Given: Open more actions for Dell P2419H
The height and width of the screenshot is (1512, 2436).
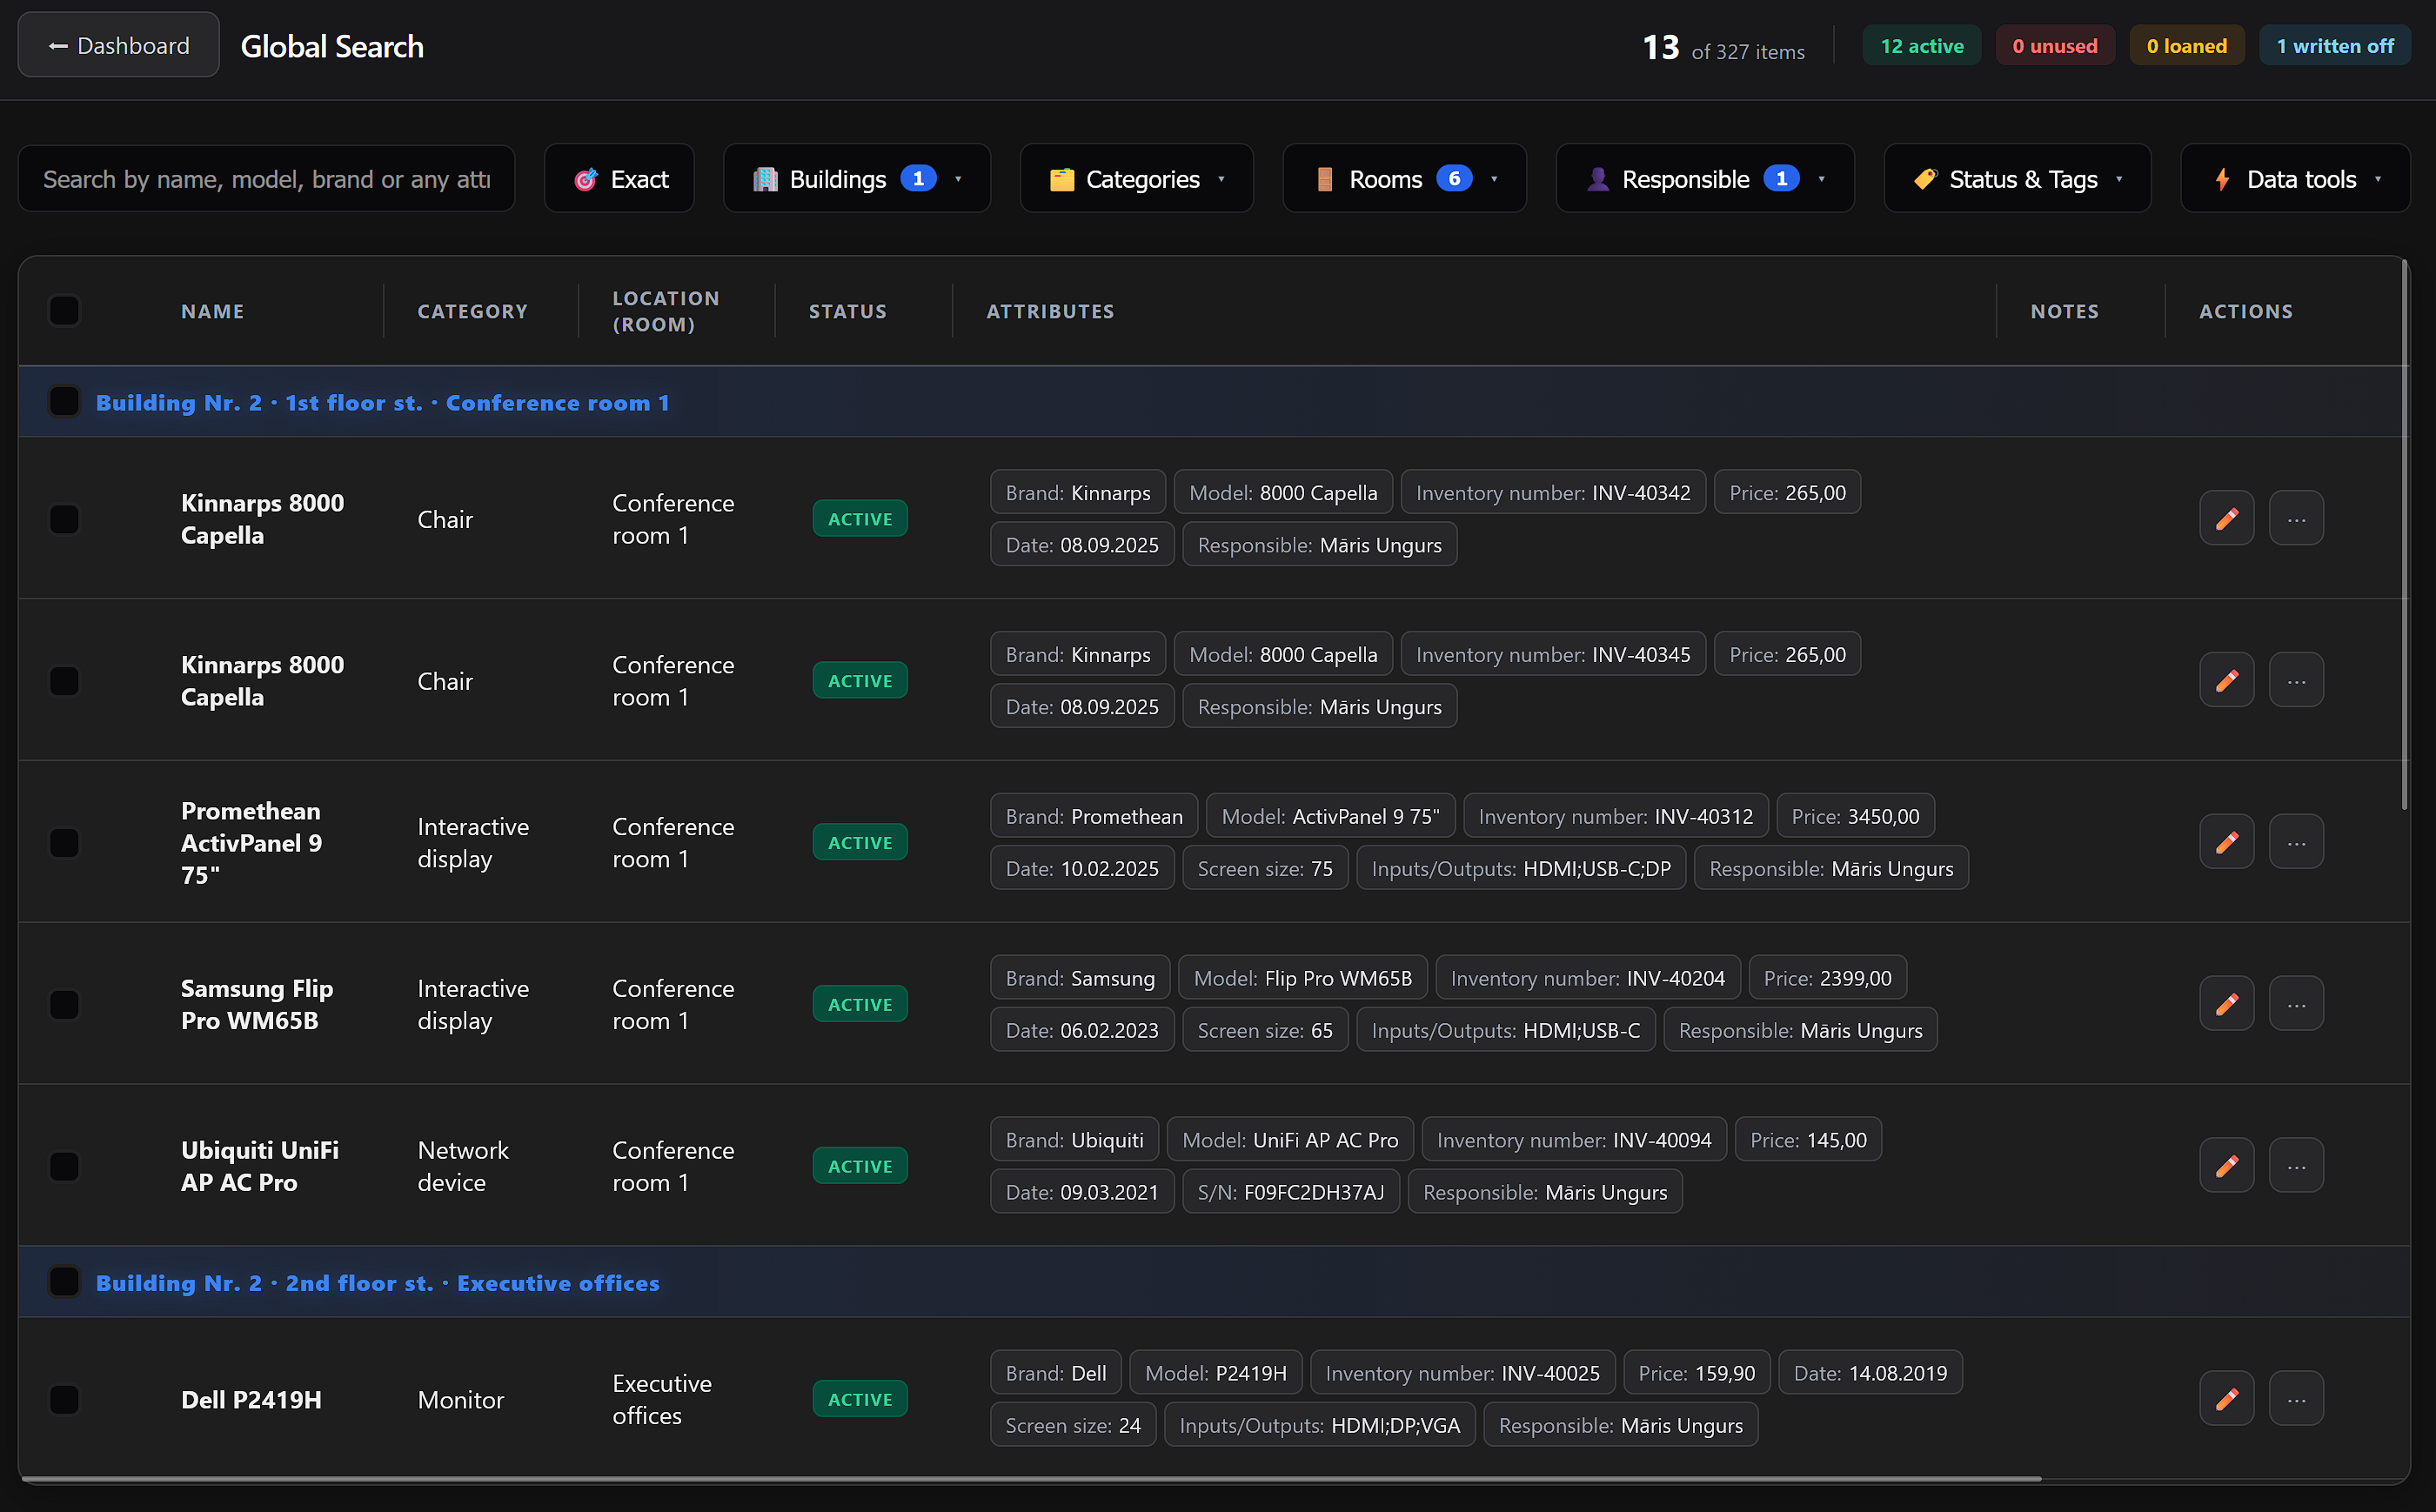Looking at the screenshot, I should pos(2296,1399).
